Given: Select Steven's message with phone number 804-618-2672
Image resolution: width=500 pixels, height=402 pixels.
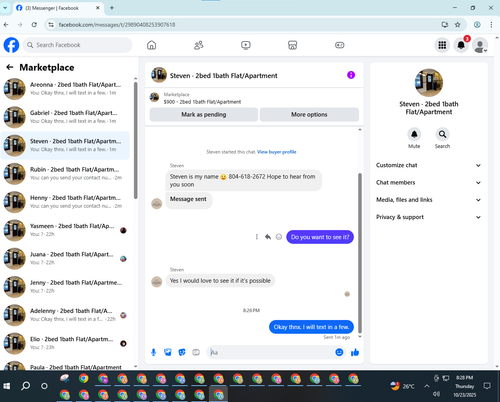Looking at the screenshot, I should tap(243, 180).
